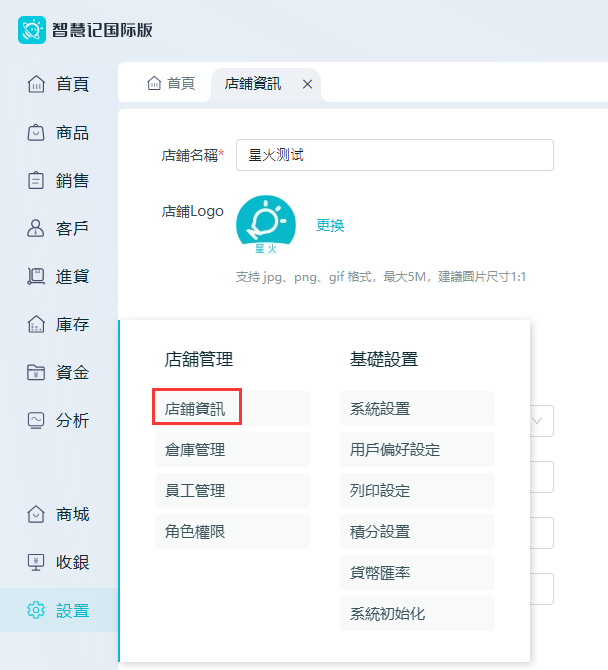Close the 店鋪資訊 tab
The height and width of the screenshot is (670, 608).
(x=307, y=84)
